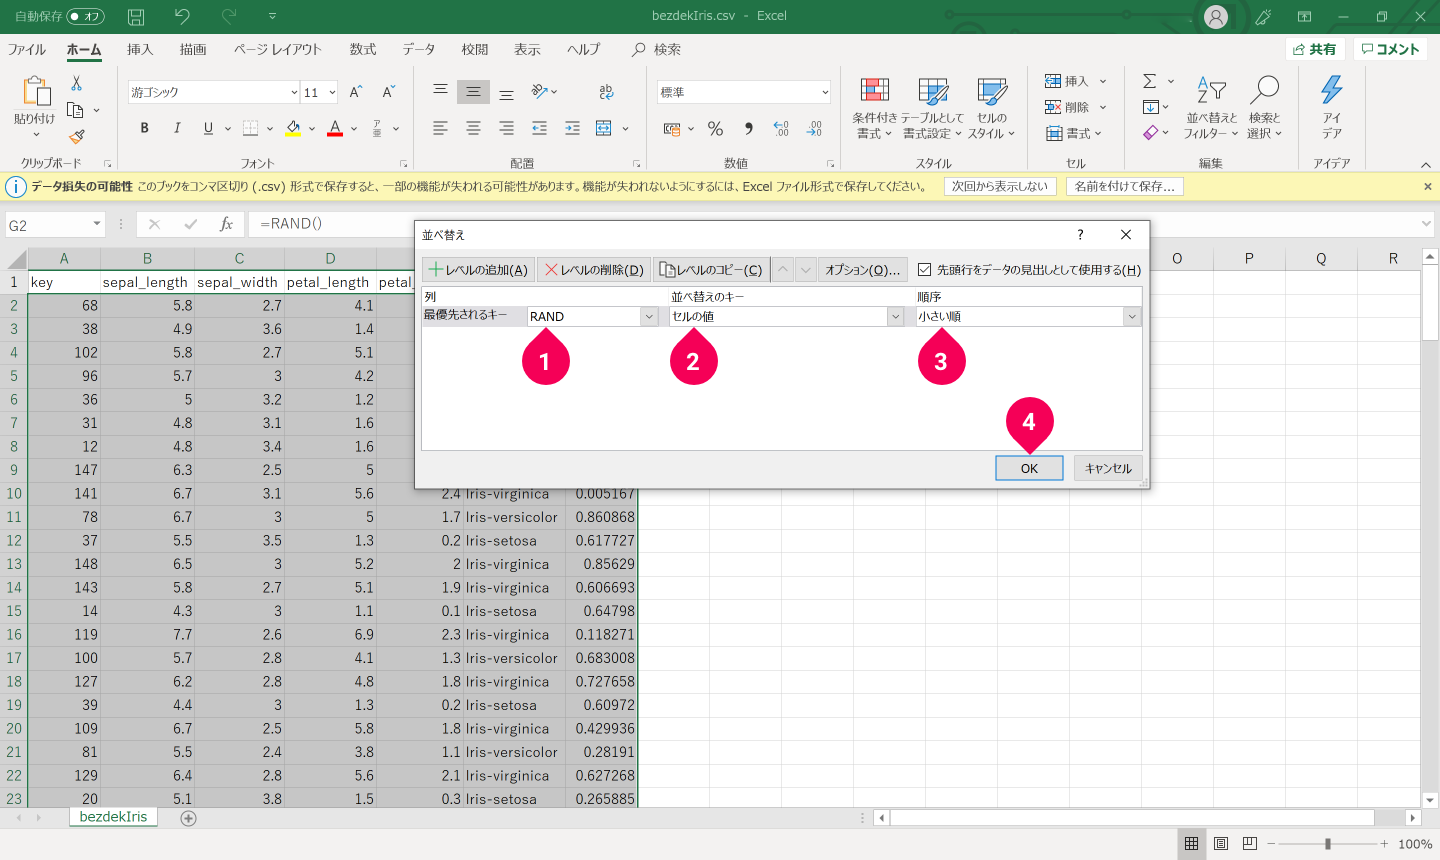Switch to Normal view in status bar
Image resolution: width=1440 pixels, height=860 pixels.
[1191, 844]
